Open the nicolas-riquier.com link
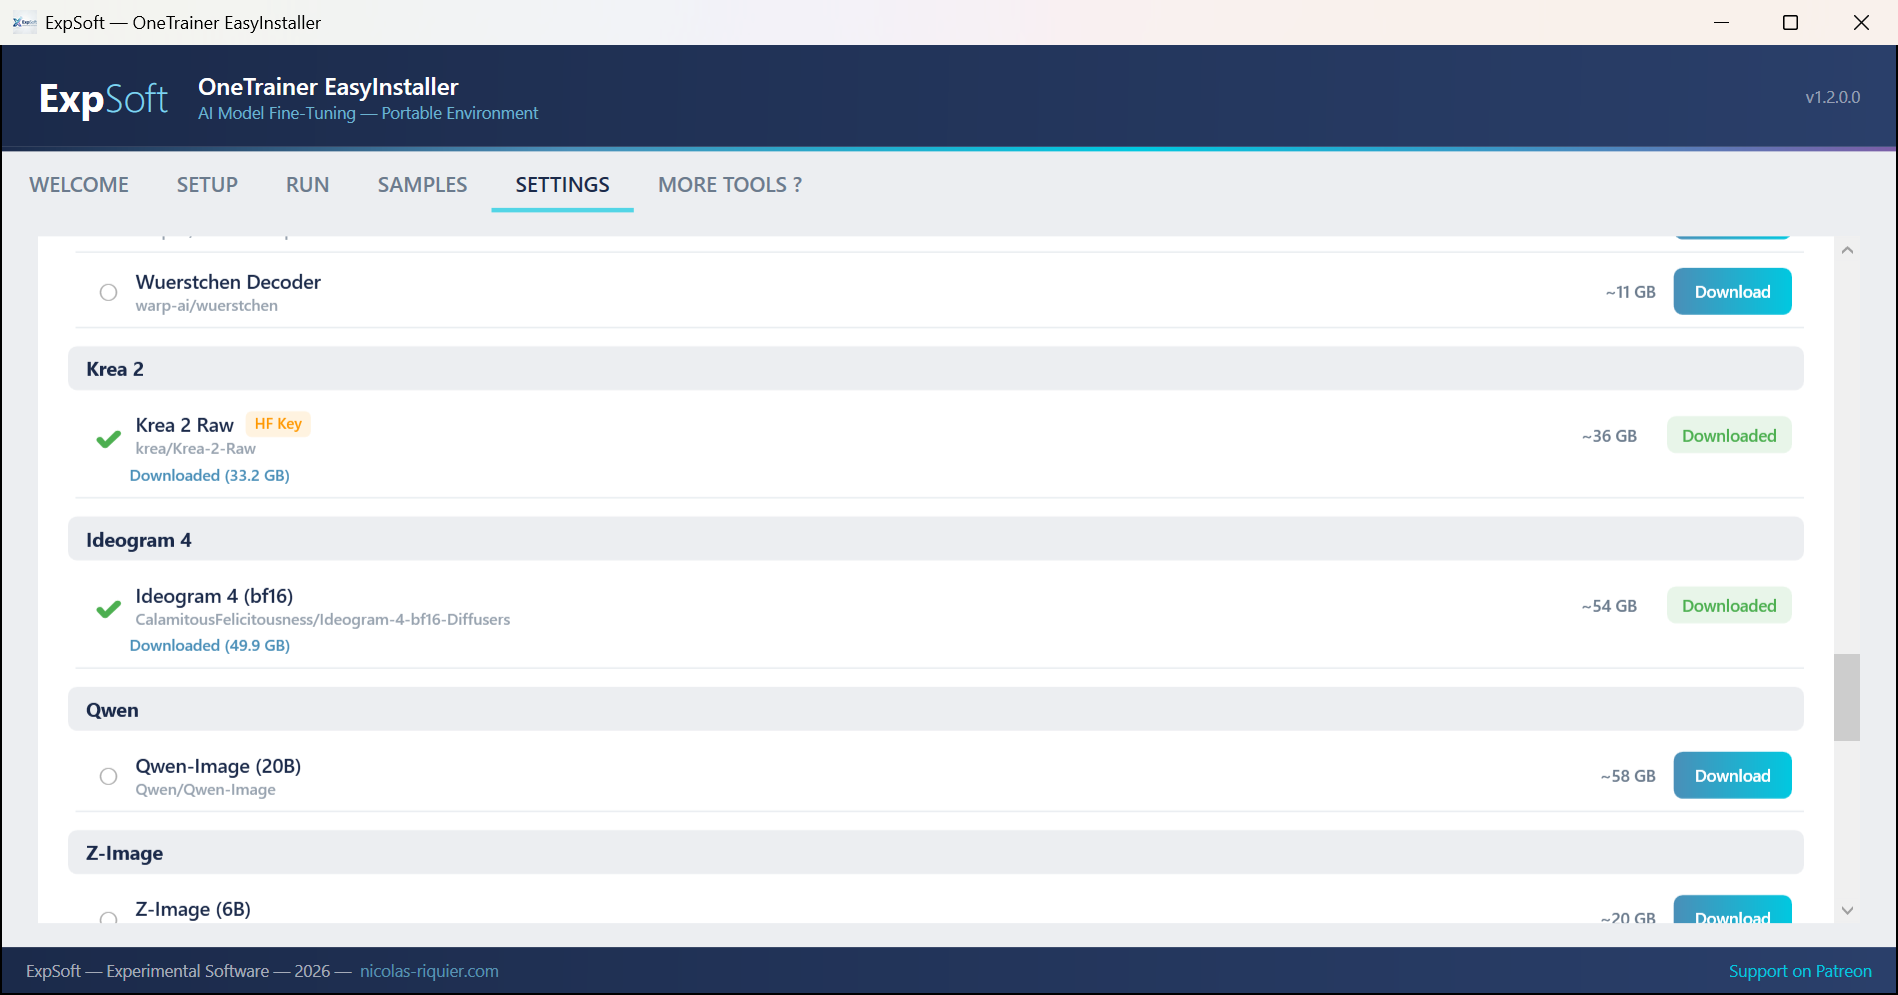1898x995 pixels. point(429,971)
